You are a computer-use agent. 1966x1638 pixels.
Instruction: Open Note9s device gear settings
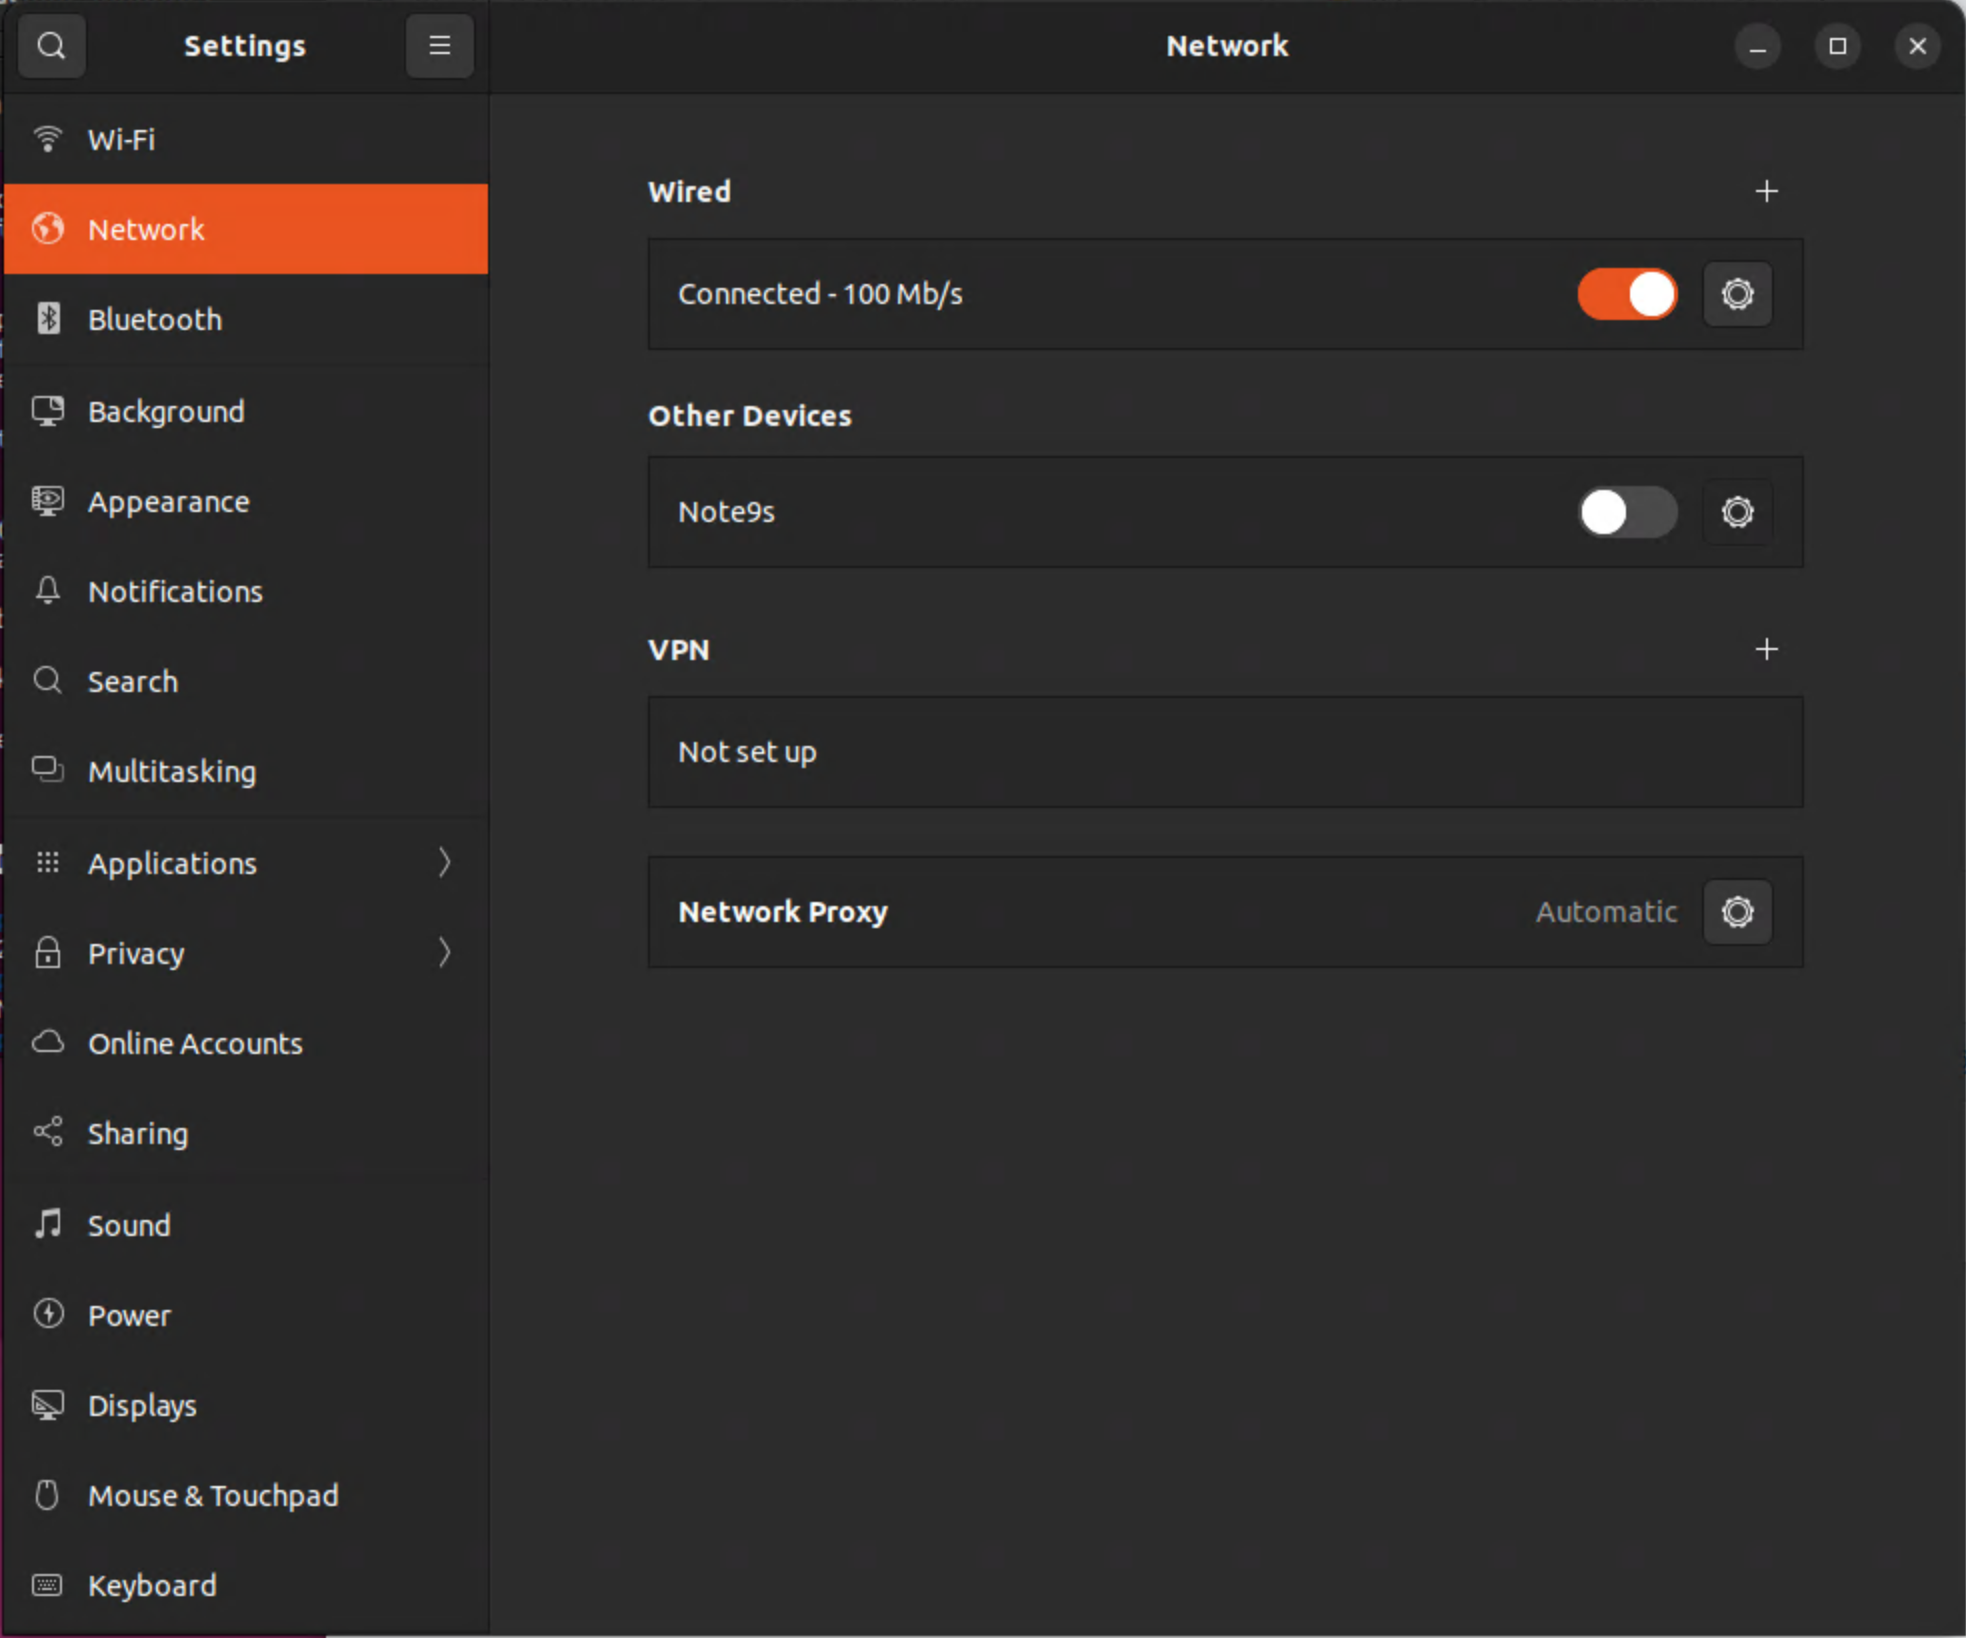point(1737,512)
